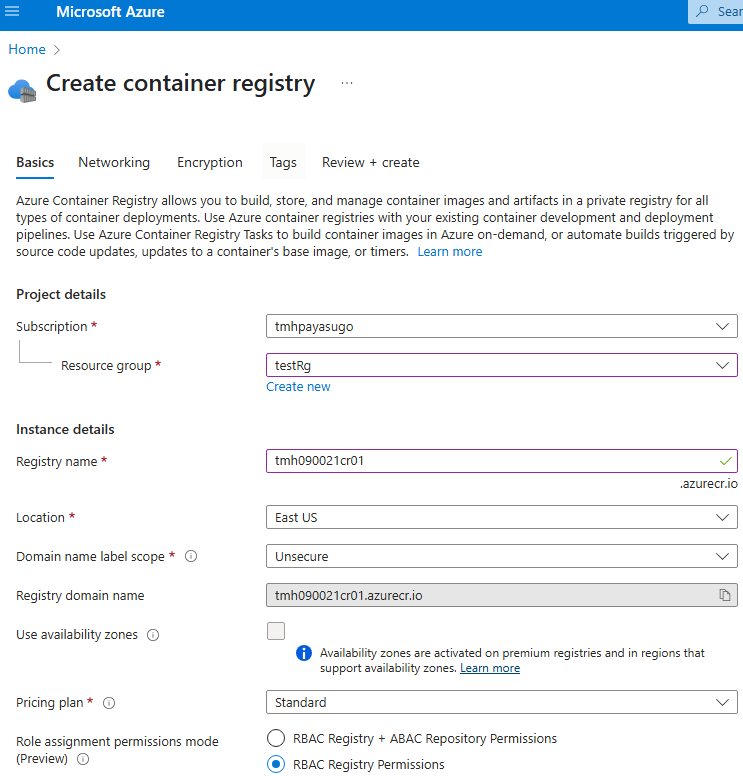Select RBAC Registry Permissions radio option
This screenshot has width=743, height=776.
tap(276, 764)
